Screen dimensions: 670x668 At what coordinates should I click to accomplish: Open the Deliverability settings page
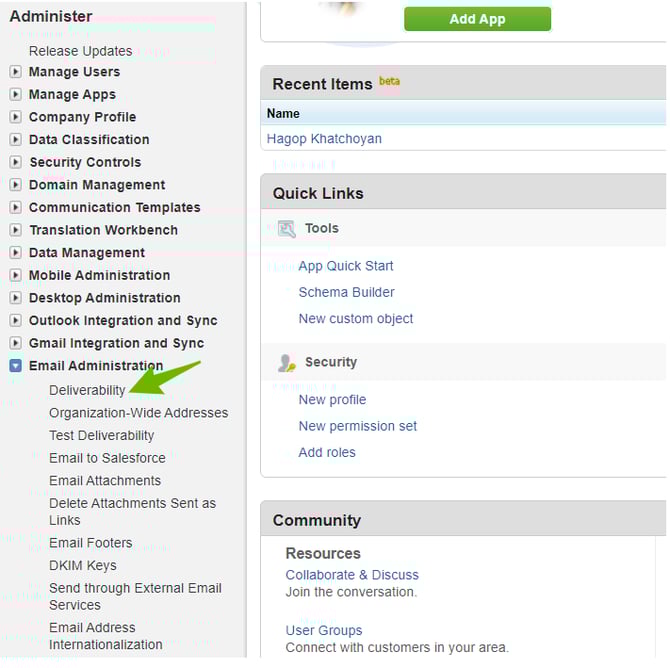coord(87,390)
